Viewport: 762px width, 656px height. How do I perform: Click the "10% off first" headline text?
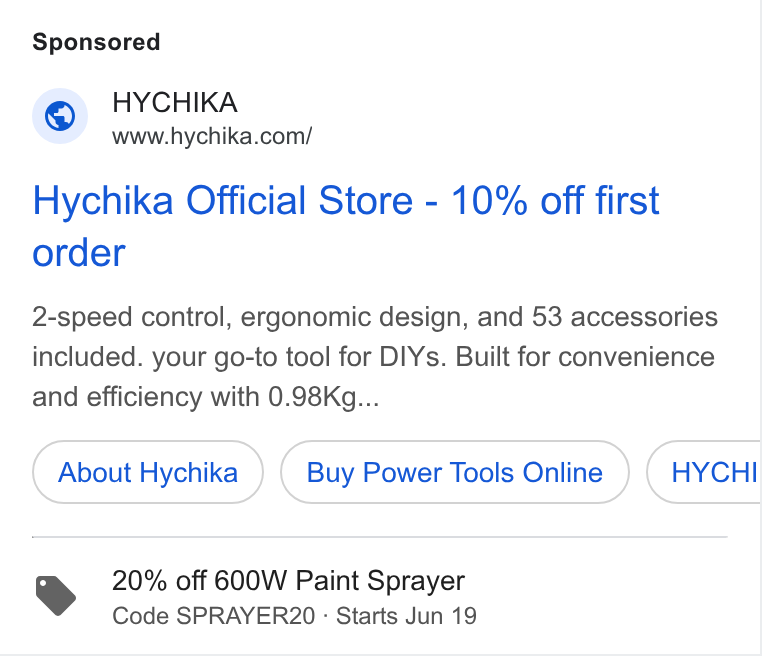pyautogui.click(x=555, y=200)
